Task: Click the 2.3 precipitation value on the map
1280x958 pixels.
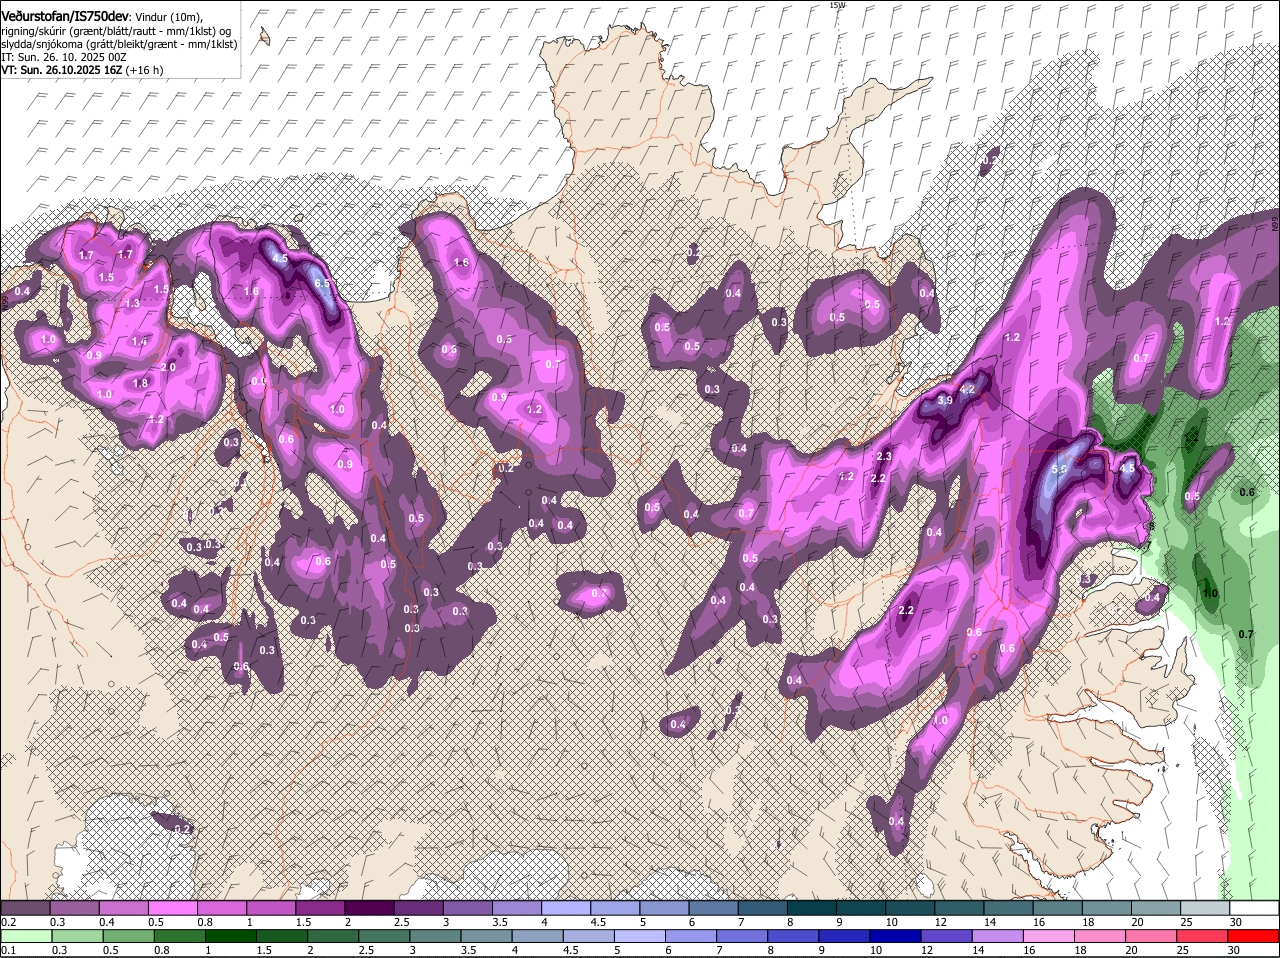Action: point(883,457)
